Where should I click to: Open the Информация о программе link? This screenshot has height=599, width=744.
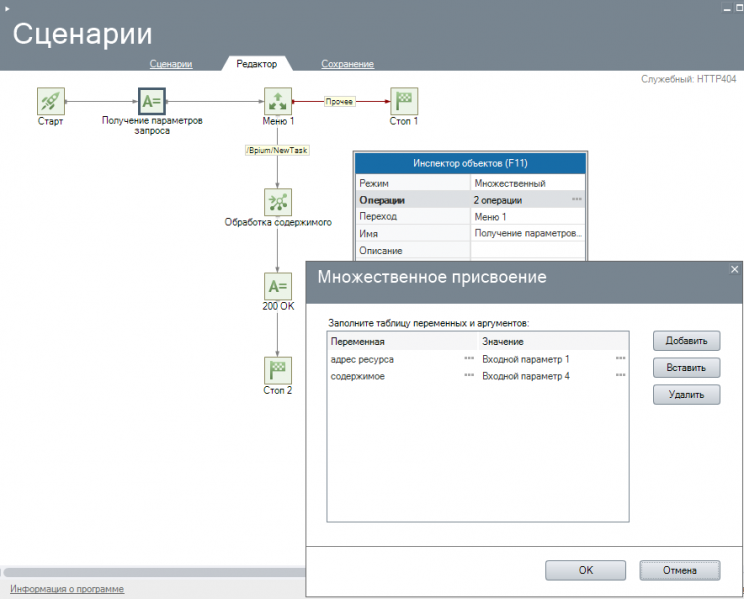(67, 589)
